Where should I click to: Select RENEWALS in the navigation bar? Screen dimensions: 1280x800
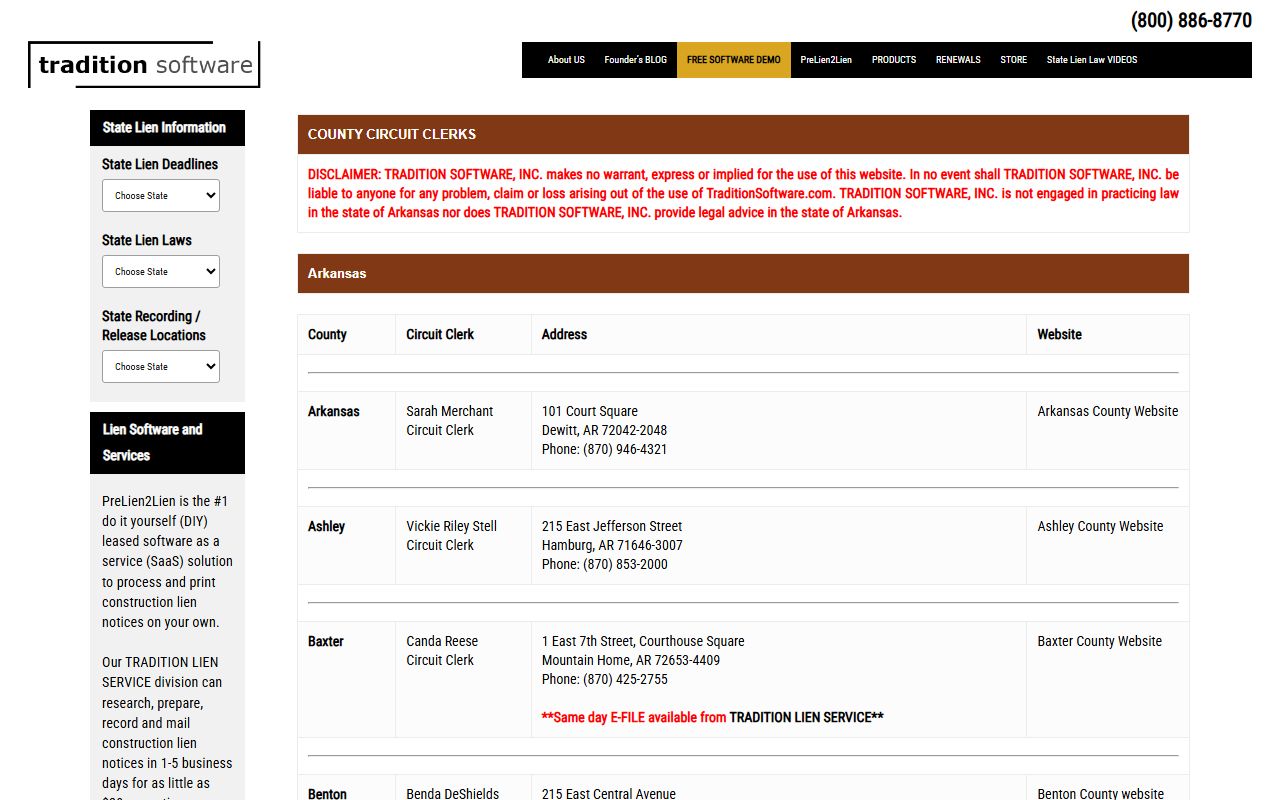pos(958,60)
